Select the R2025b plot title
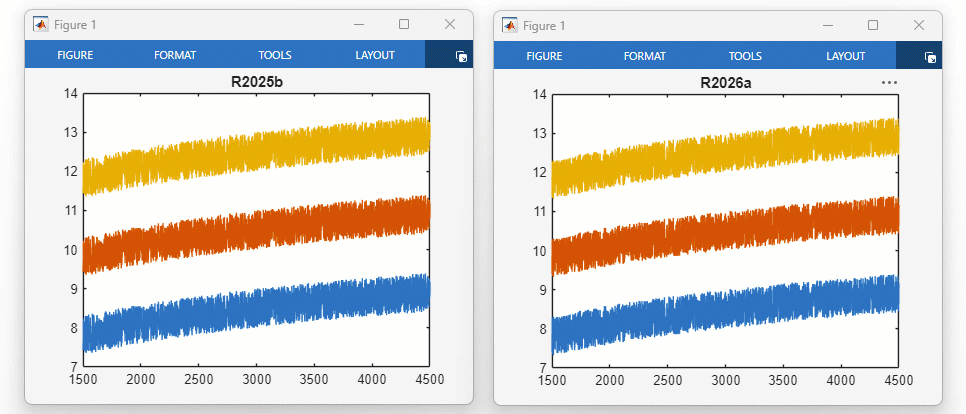966x414 pixels. coord(257,83)
